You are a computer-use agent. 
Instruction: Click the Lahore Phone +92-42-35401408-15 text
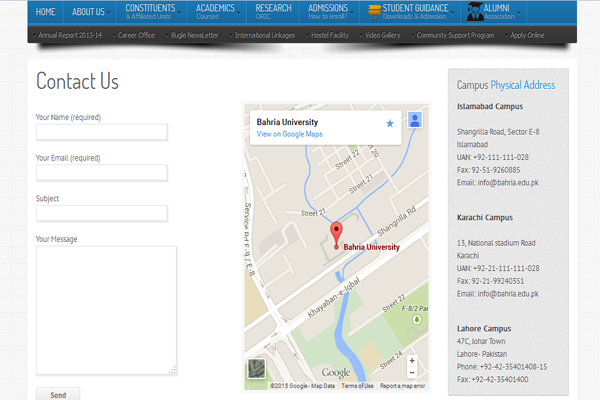[502, 367]
